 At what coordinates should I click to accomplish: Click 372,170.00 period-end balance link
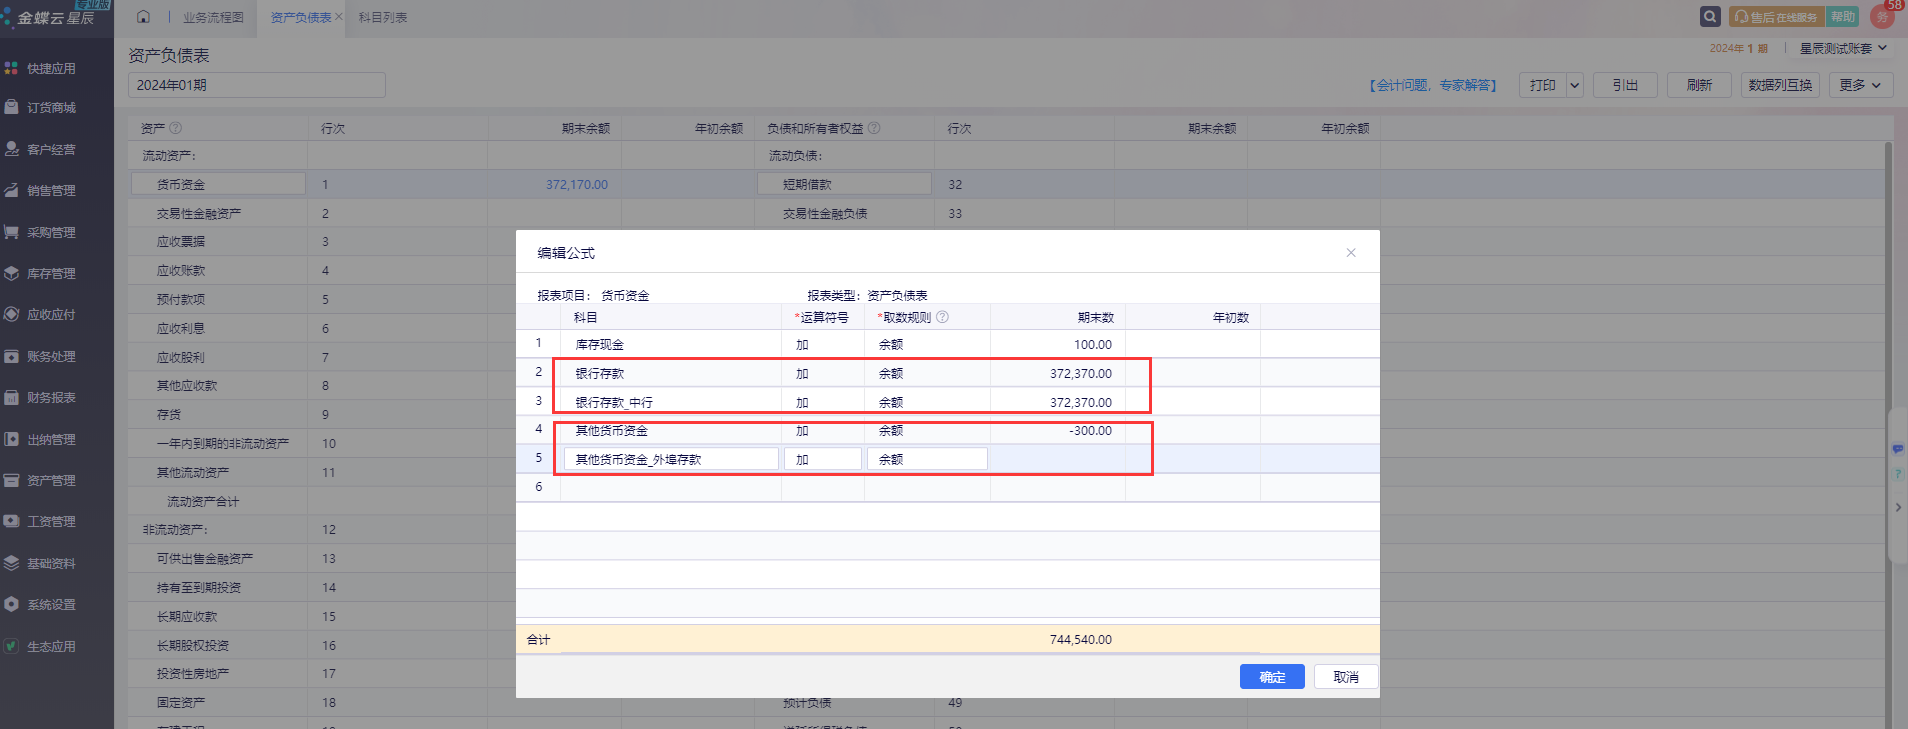577,184
